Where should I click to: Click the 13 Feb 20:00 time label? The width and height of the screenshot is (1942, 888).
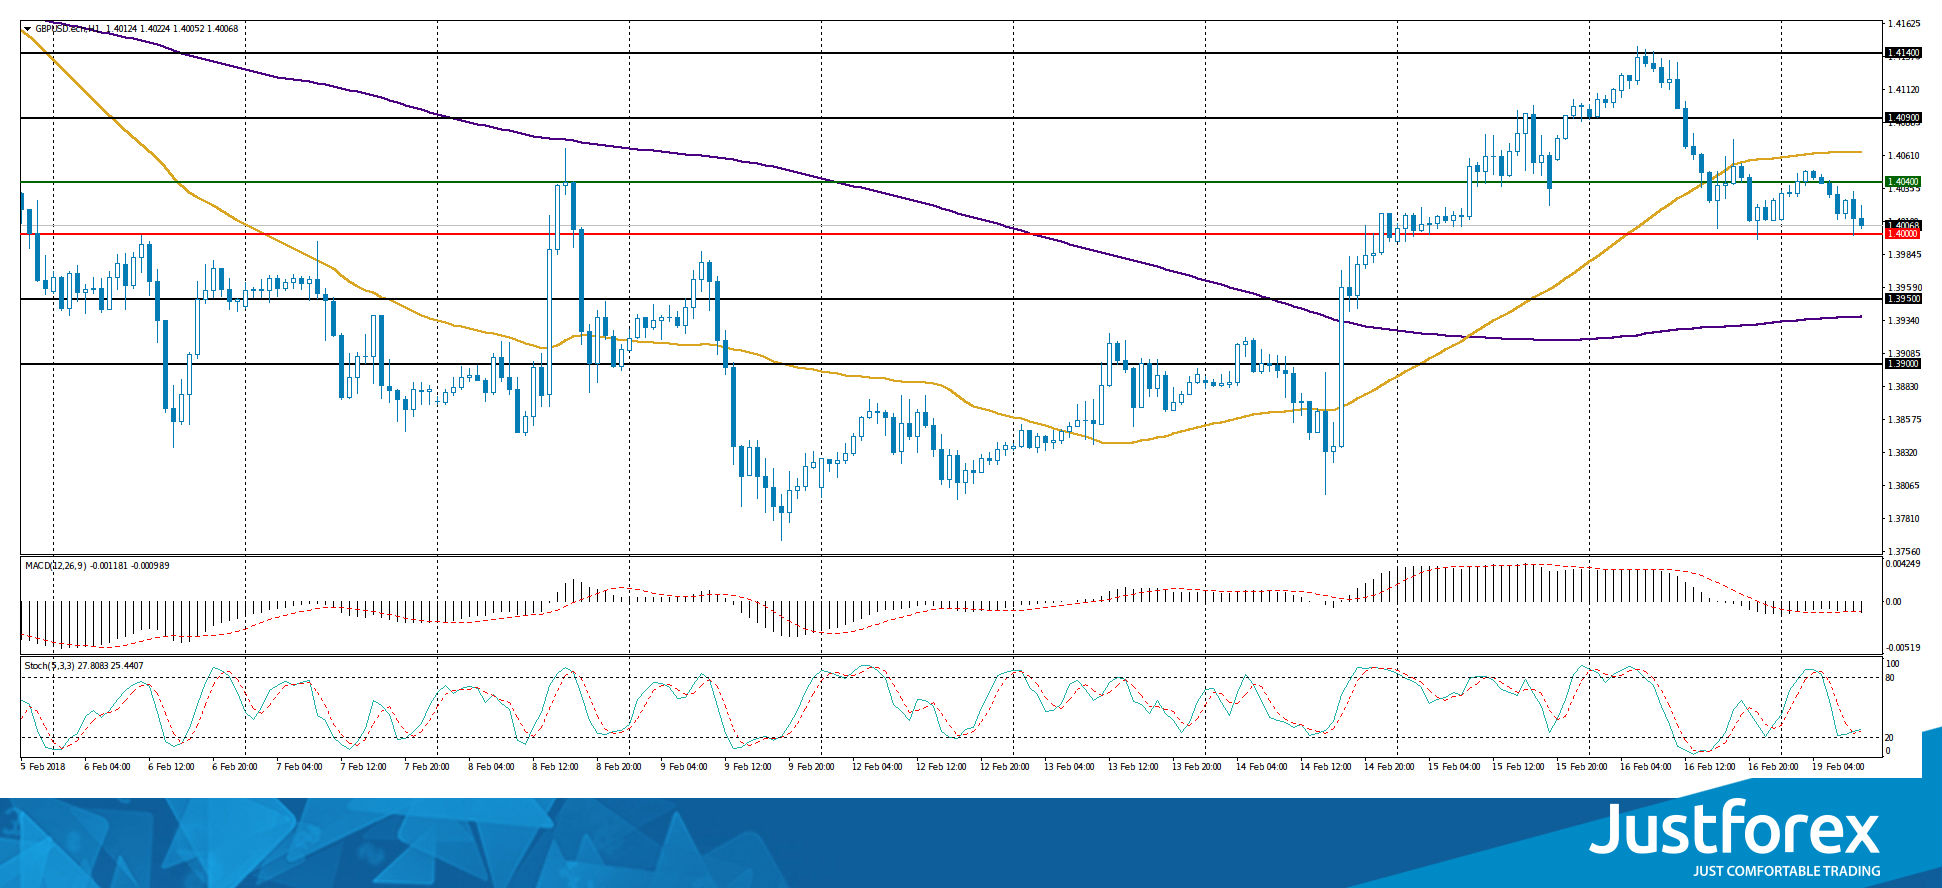click(1197, 767)
